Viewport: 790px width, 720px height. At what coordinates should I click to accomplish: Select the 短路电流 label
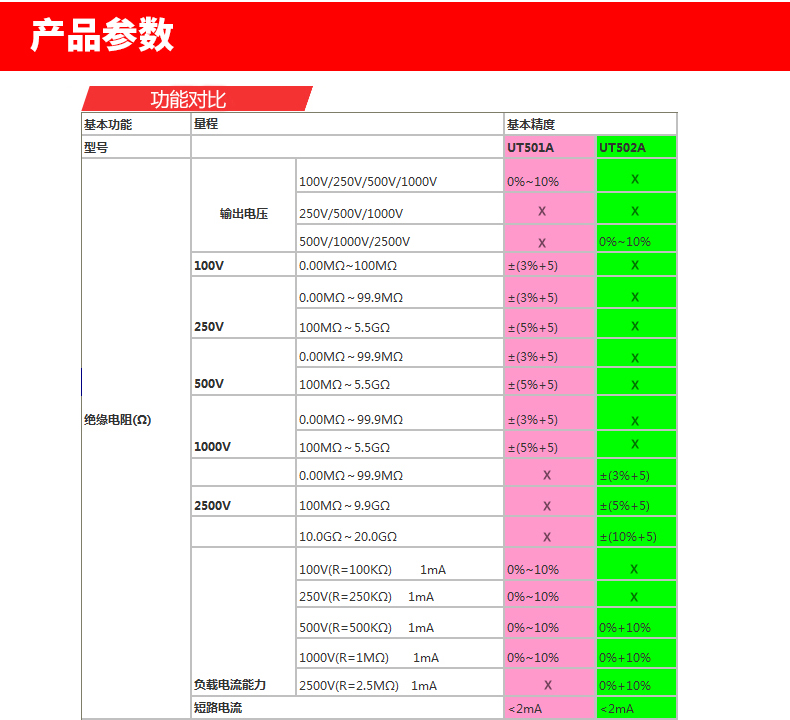pos(218,708)
